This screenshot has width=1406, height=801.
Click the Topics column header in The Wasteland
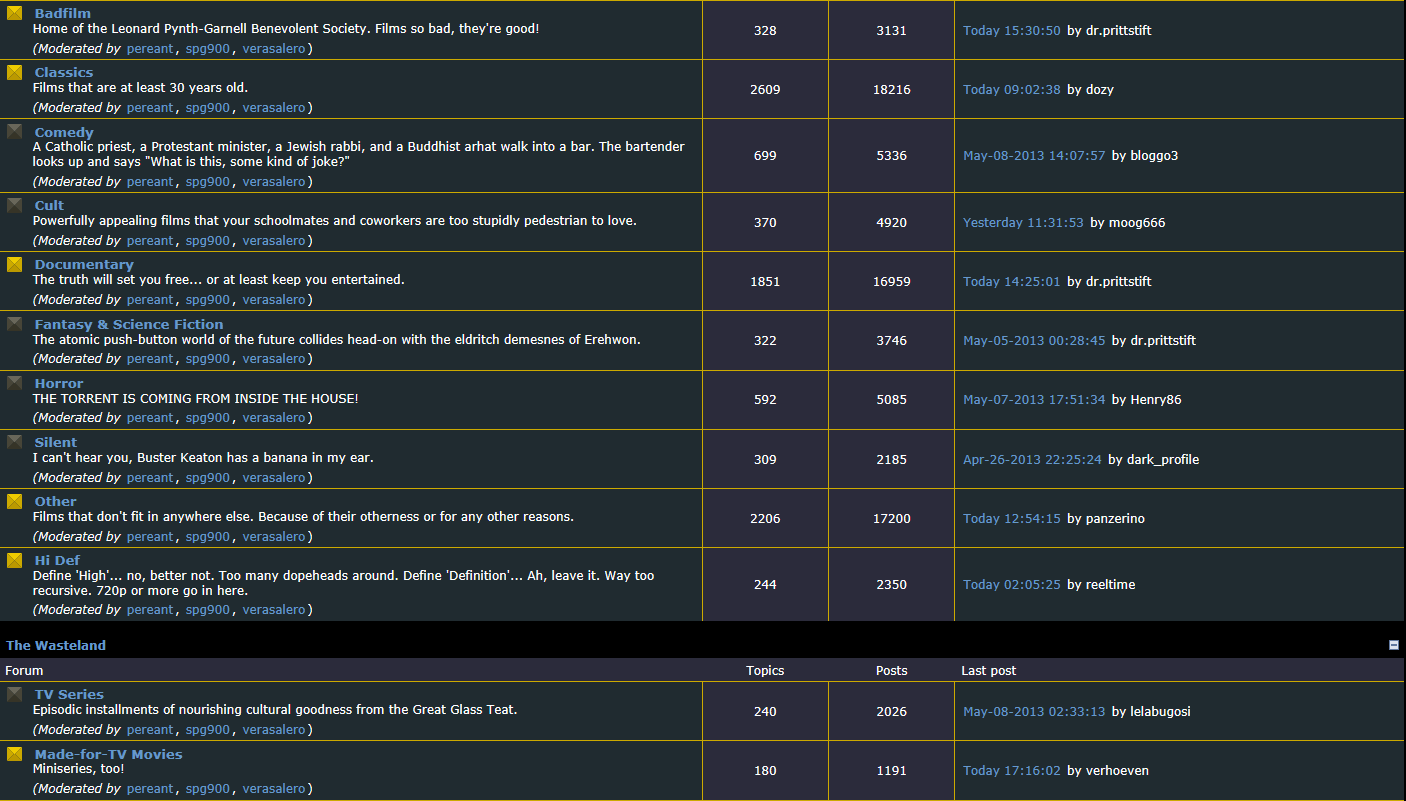coord(765,670)
